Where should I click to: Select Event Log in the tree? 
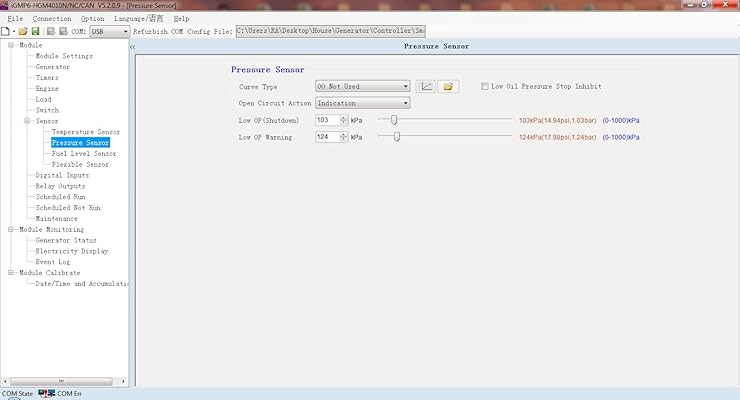[x=53, y=262]
